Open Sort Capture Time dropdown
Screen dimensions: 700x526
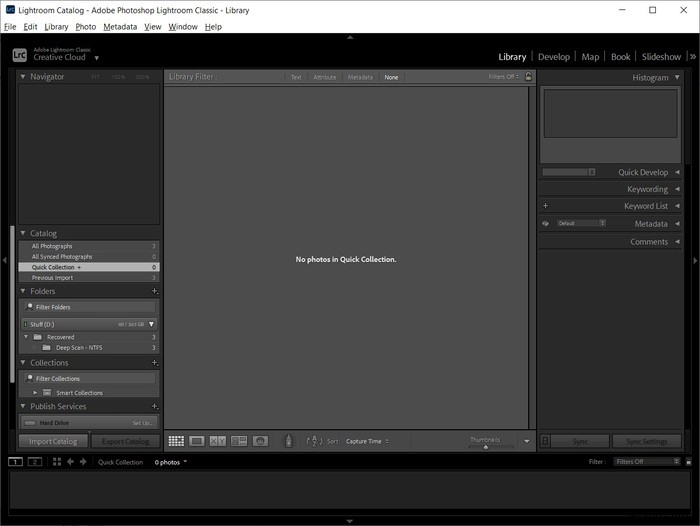click(367, 441)
